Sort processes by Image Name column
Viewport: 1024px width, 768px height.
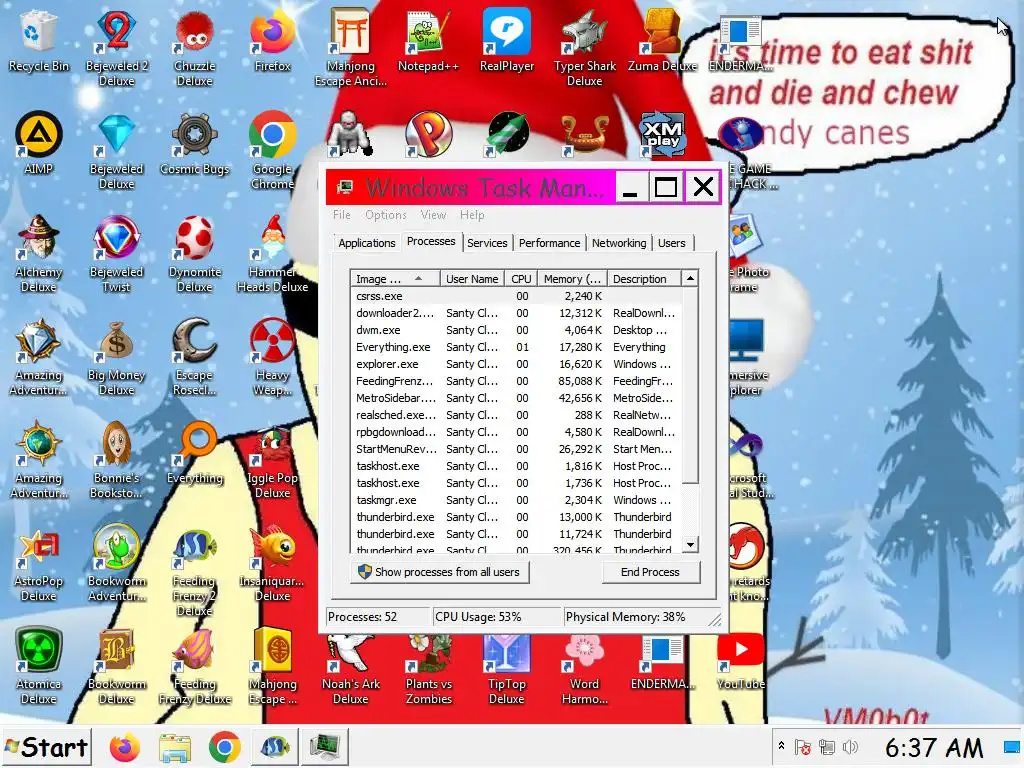pyautogui.click(x=394, y=279)
